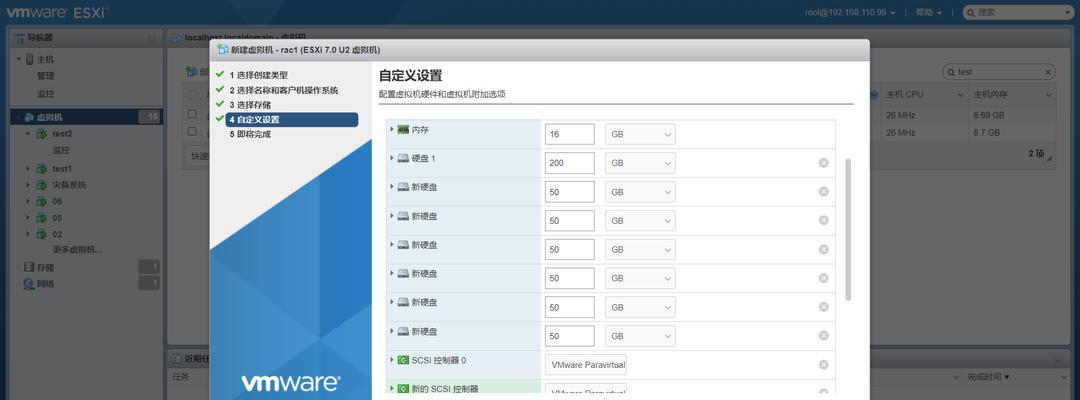This screenshot has width=1080, height=400.
Task: Tick the checkbox of the 8.69 GB VM row
Action: point(192,114)
